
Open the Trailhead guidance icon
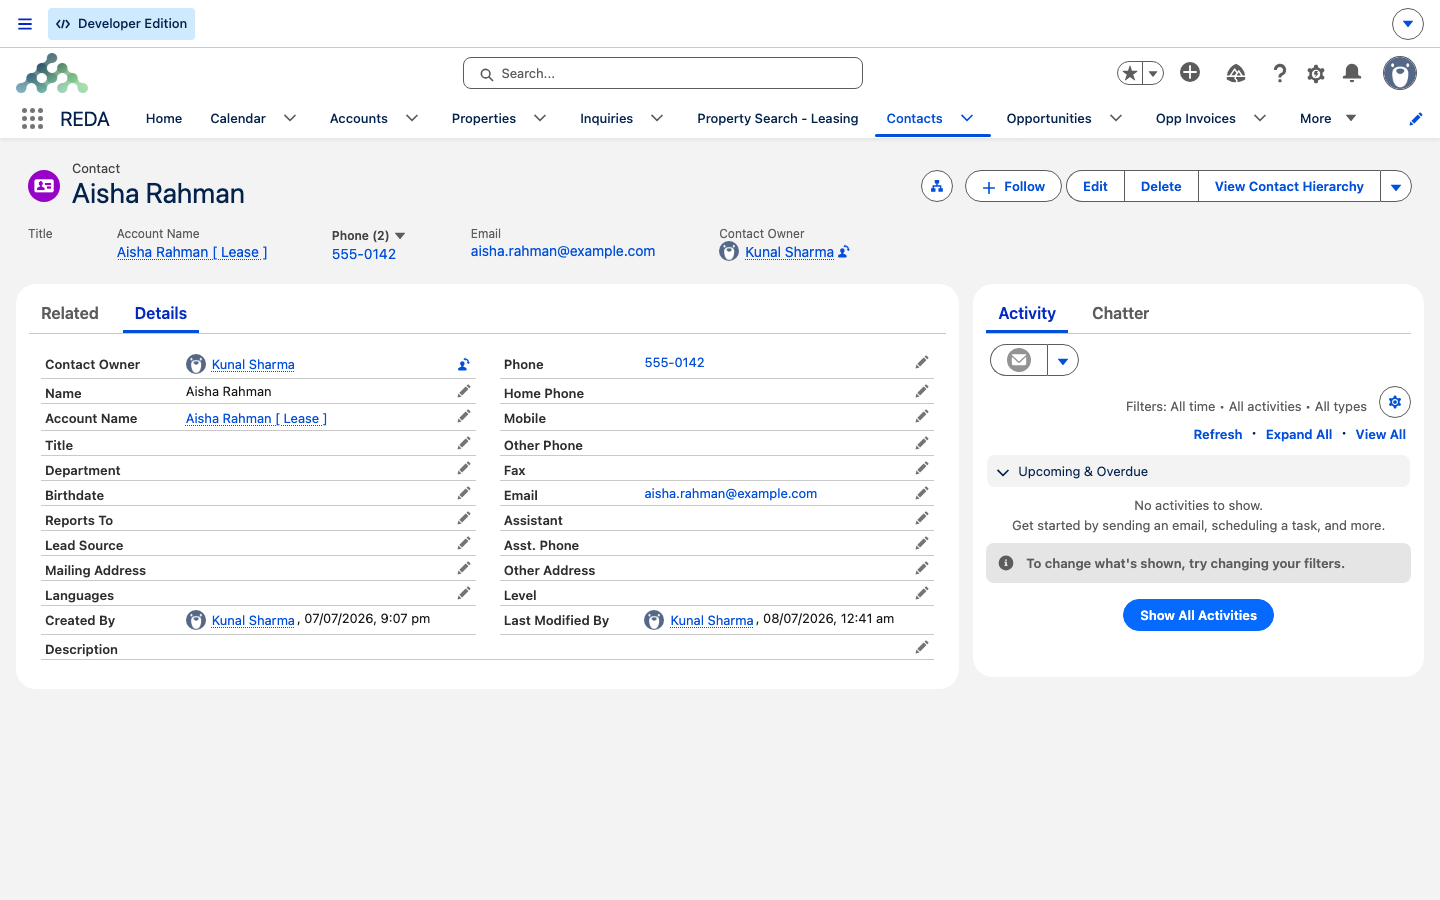pyautogui.click(x=1236, y=73)
